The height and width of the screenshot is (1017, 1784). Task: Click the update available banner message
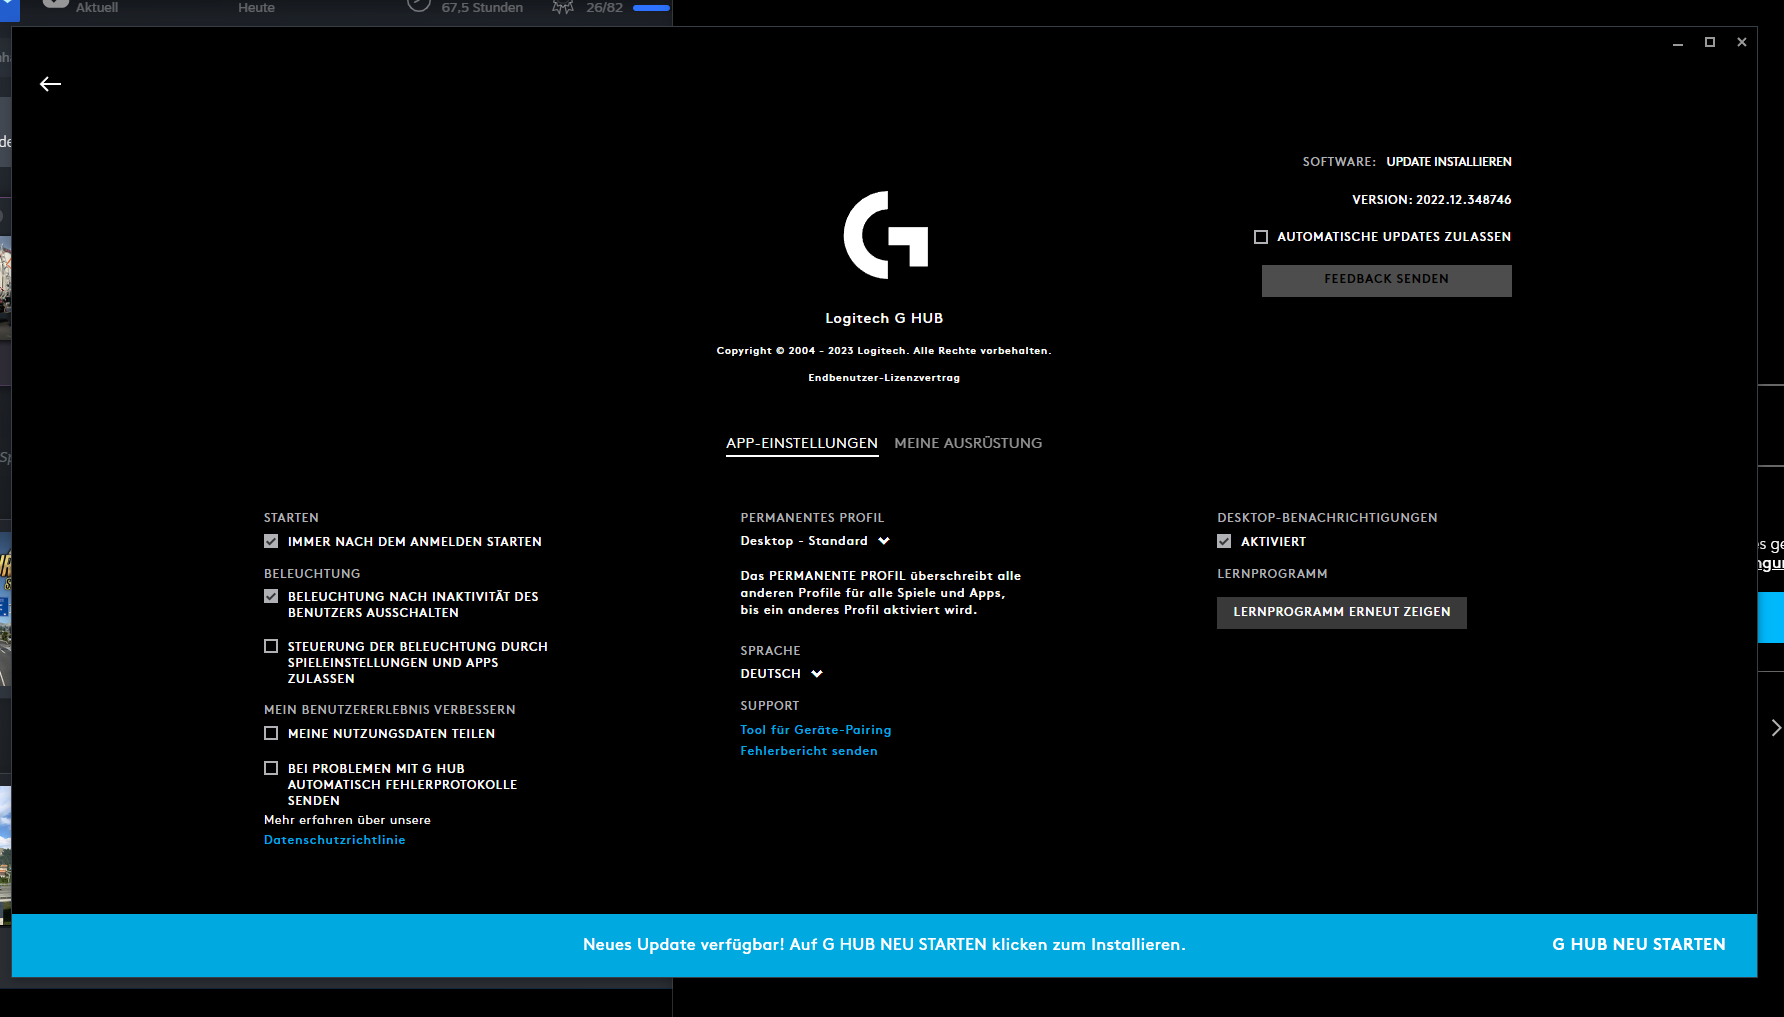click(x=884, y=945)
